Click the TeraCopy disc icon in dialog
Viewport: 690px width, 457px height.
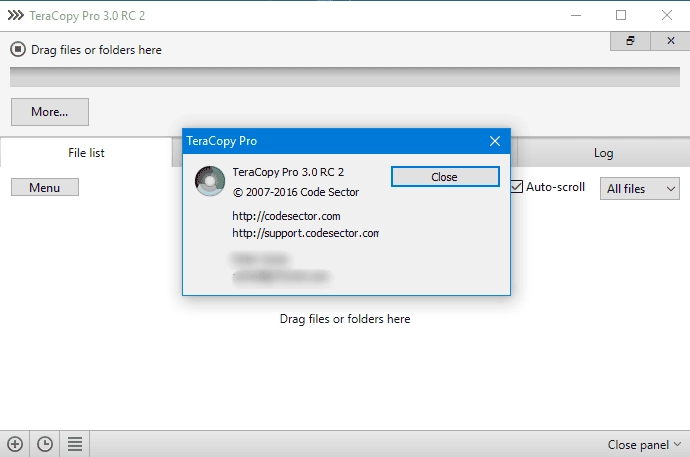(x=210, y=181)
